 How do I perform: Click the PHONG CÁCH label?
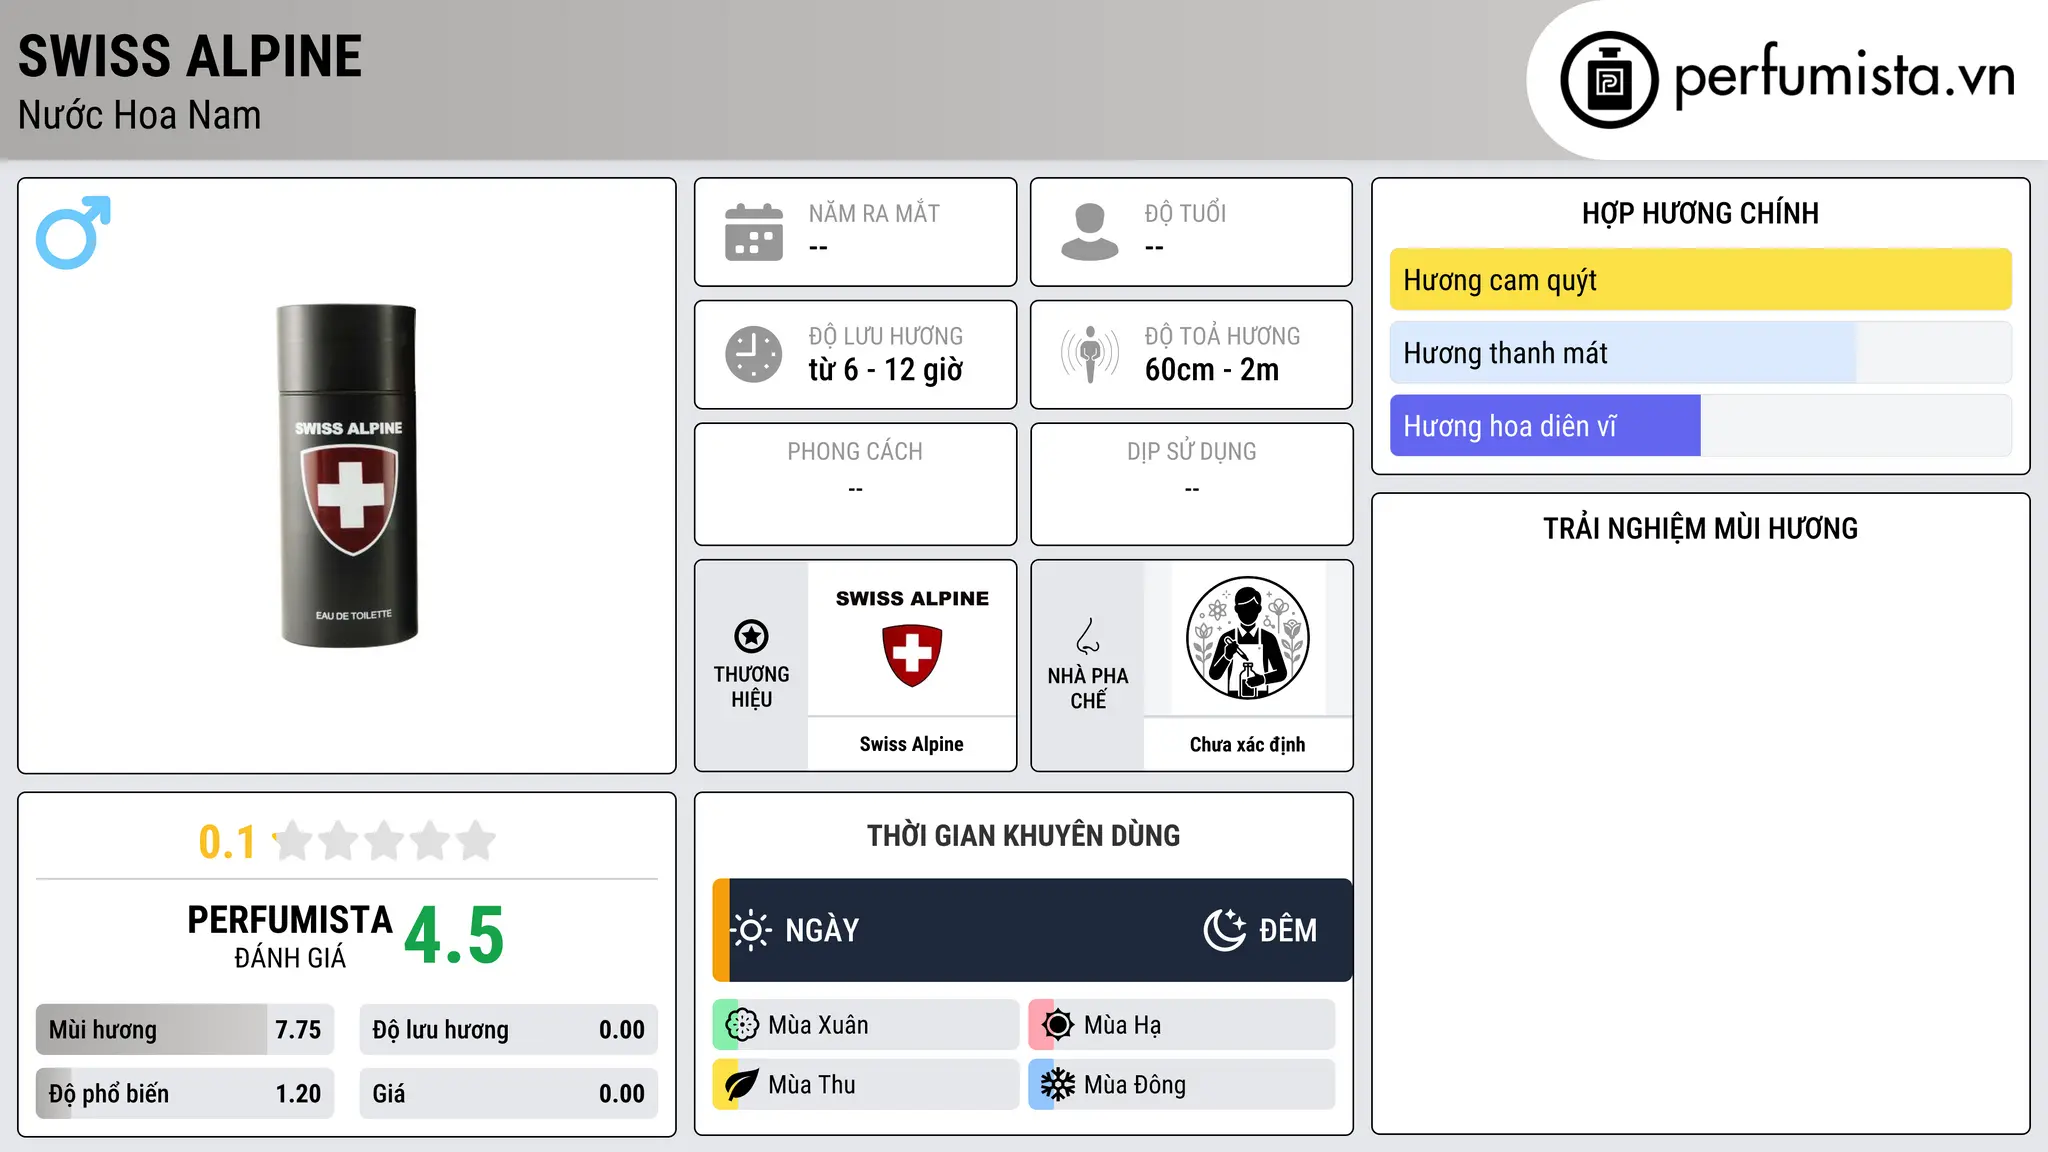click(855, 452)
